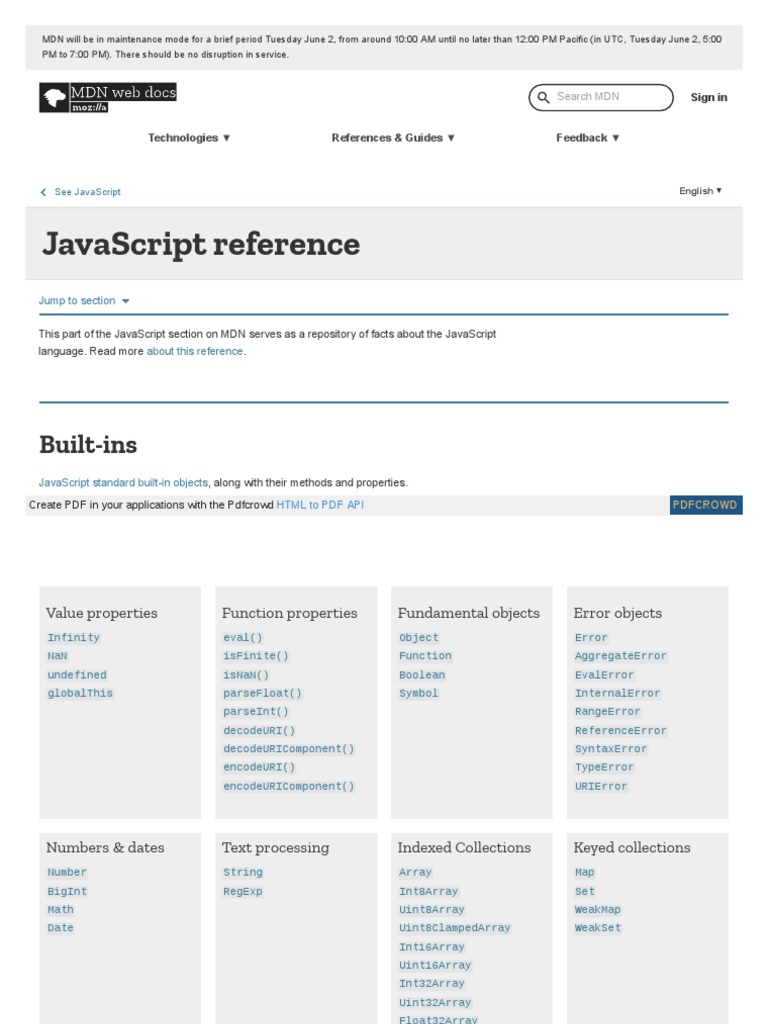Click the PDFCROWD button
This screenshot has height=1024, width=768.
tap(705, 505)
